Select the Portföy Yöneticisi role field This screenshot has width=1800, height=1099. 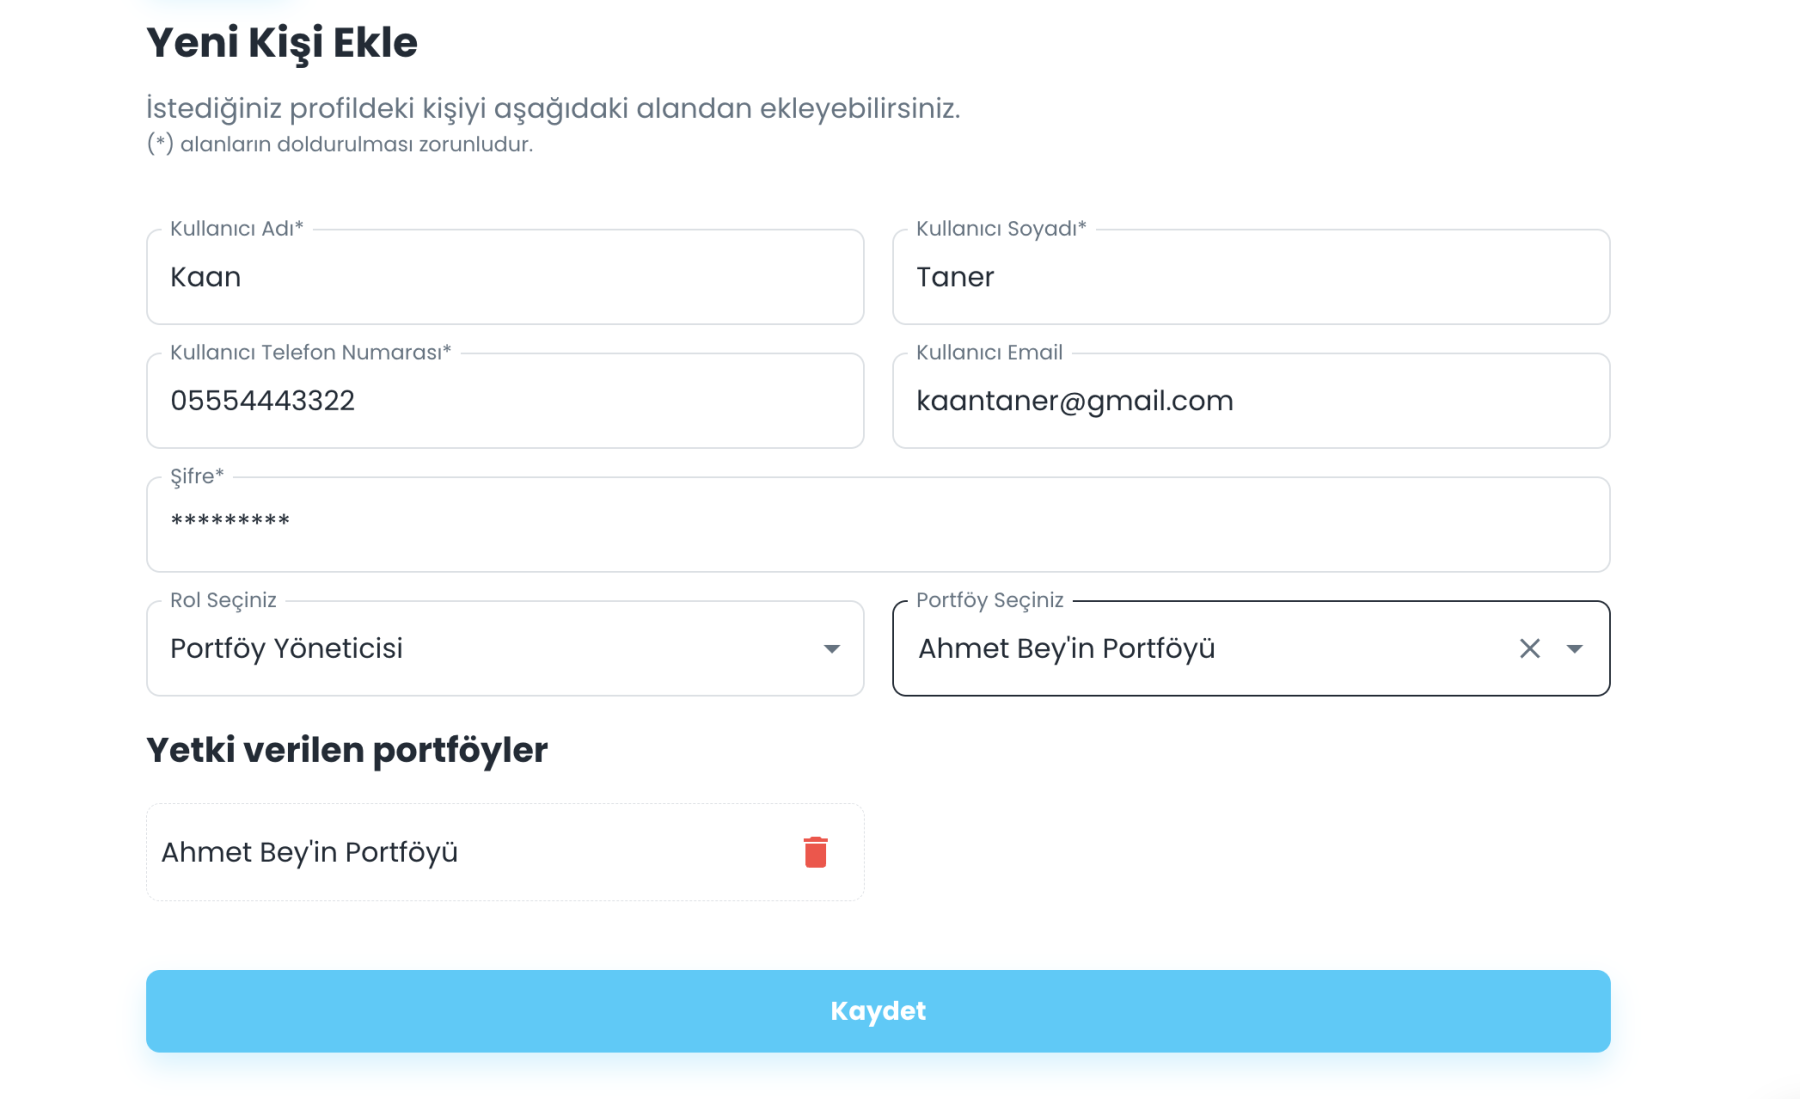(x=505, y=648)
